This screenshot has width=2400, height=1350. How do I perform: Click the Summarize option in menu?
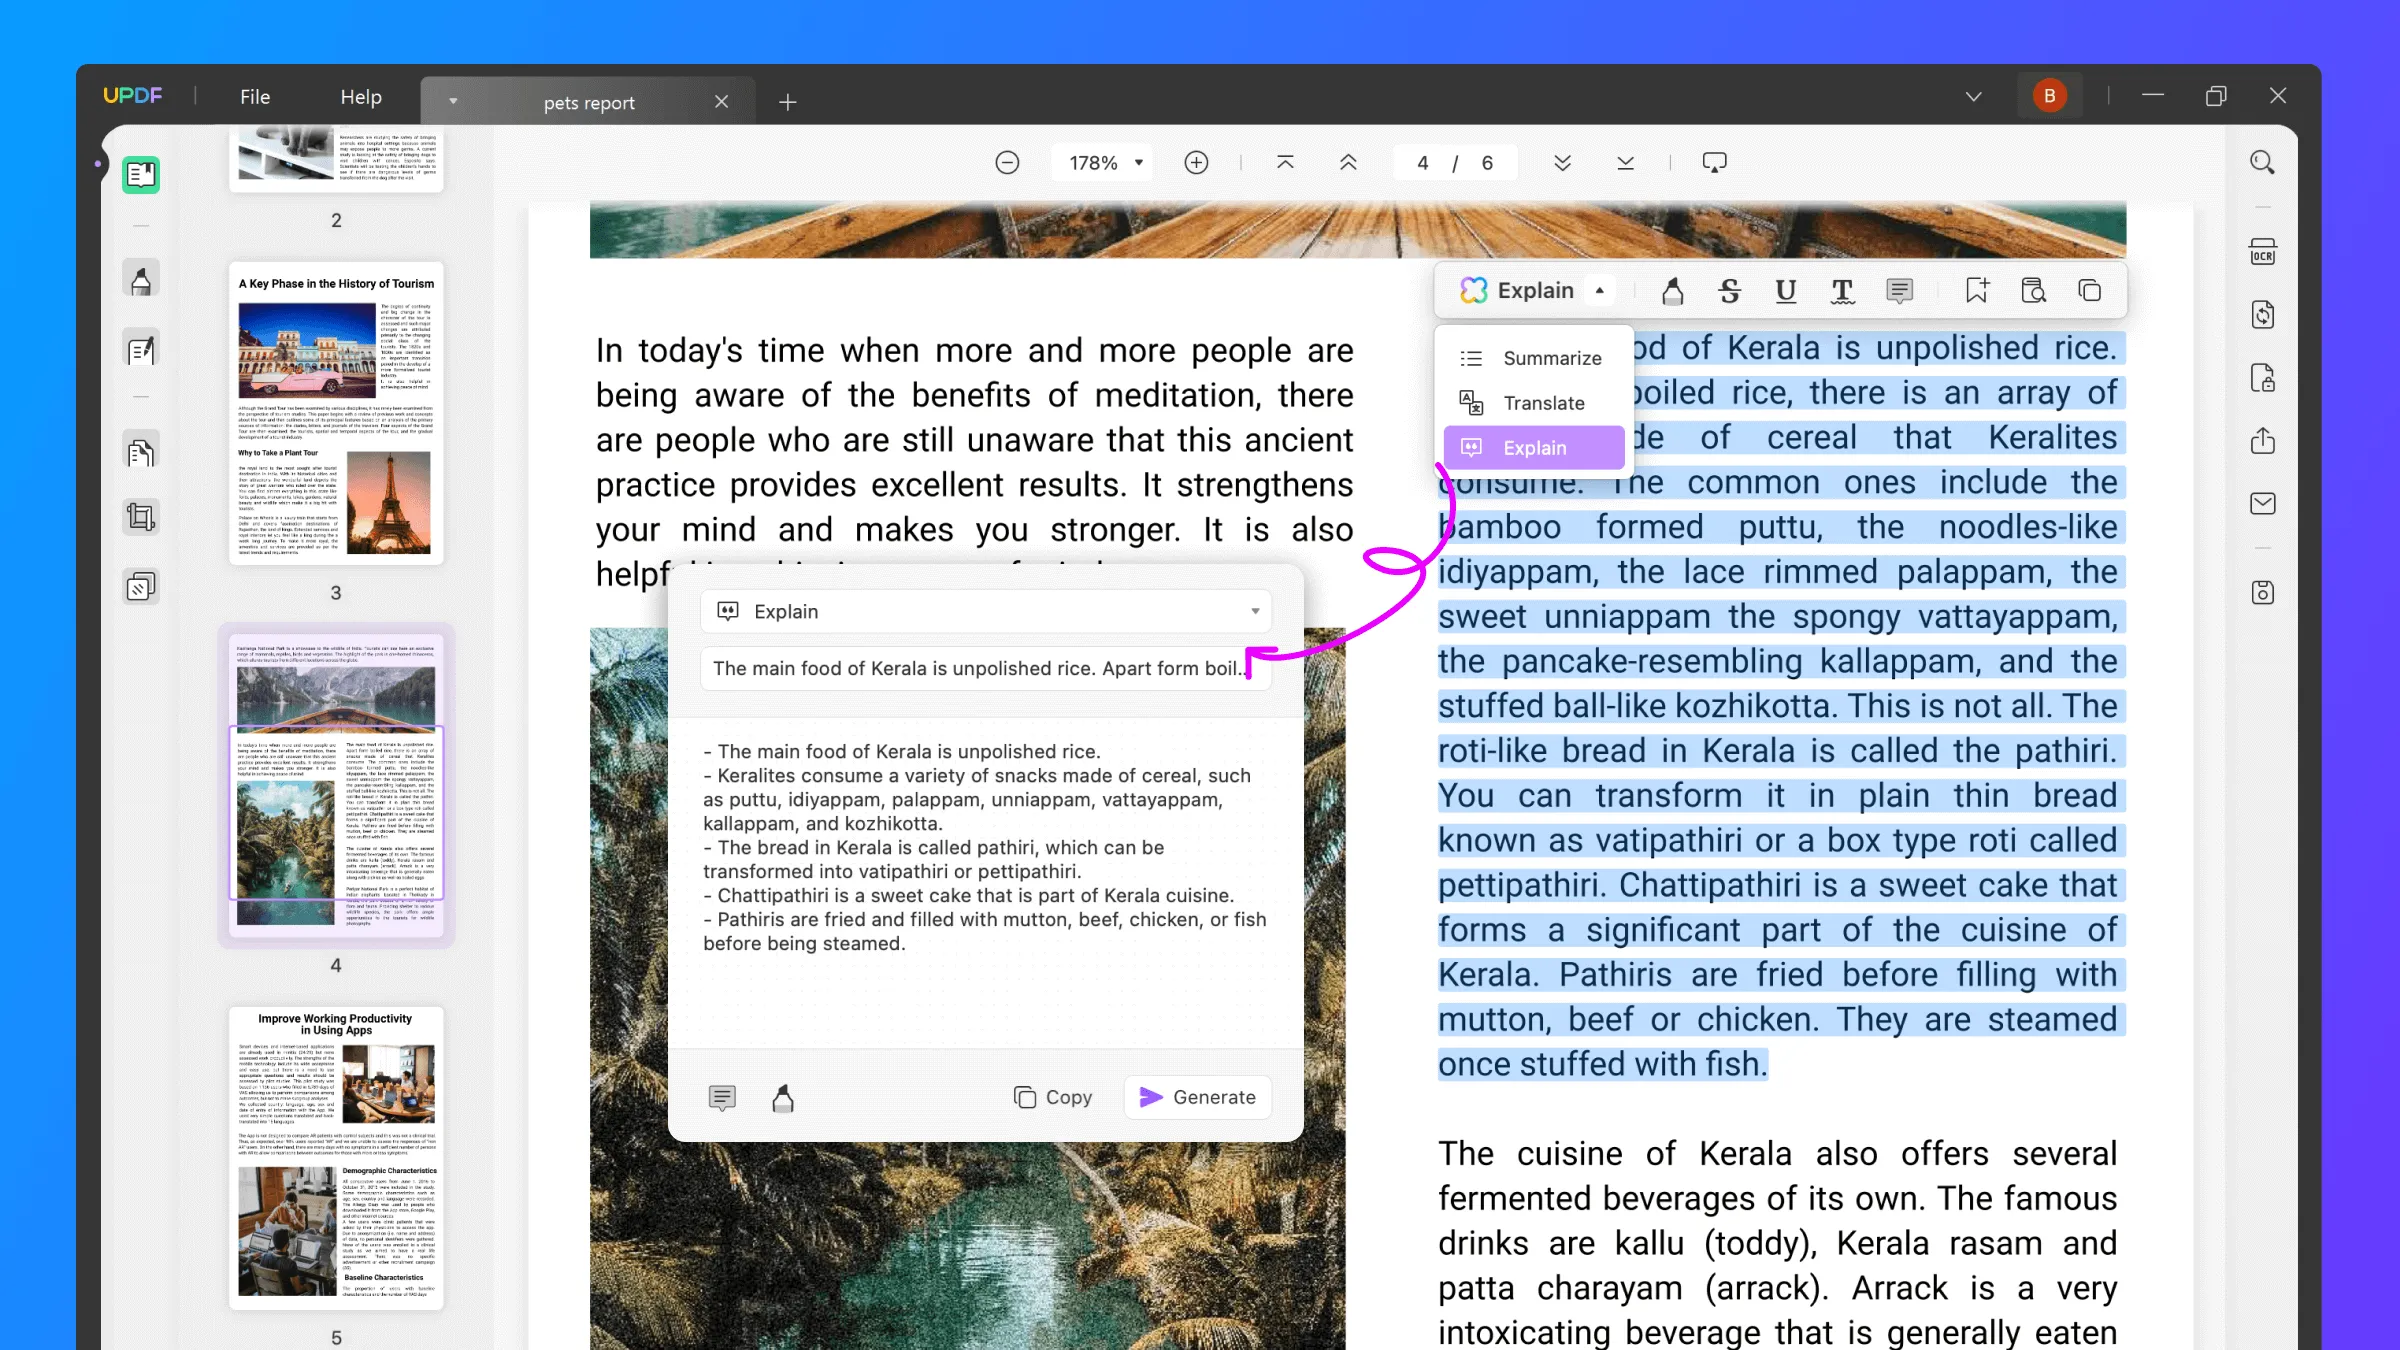pos(1551,358)
